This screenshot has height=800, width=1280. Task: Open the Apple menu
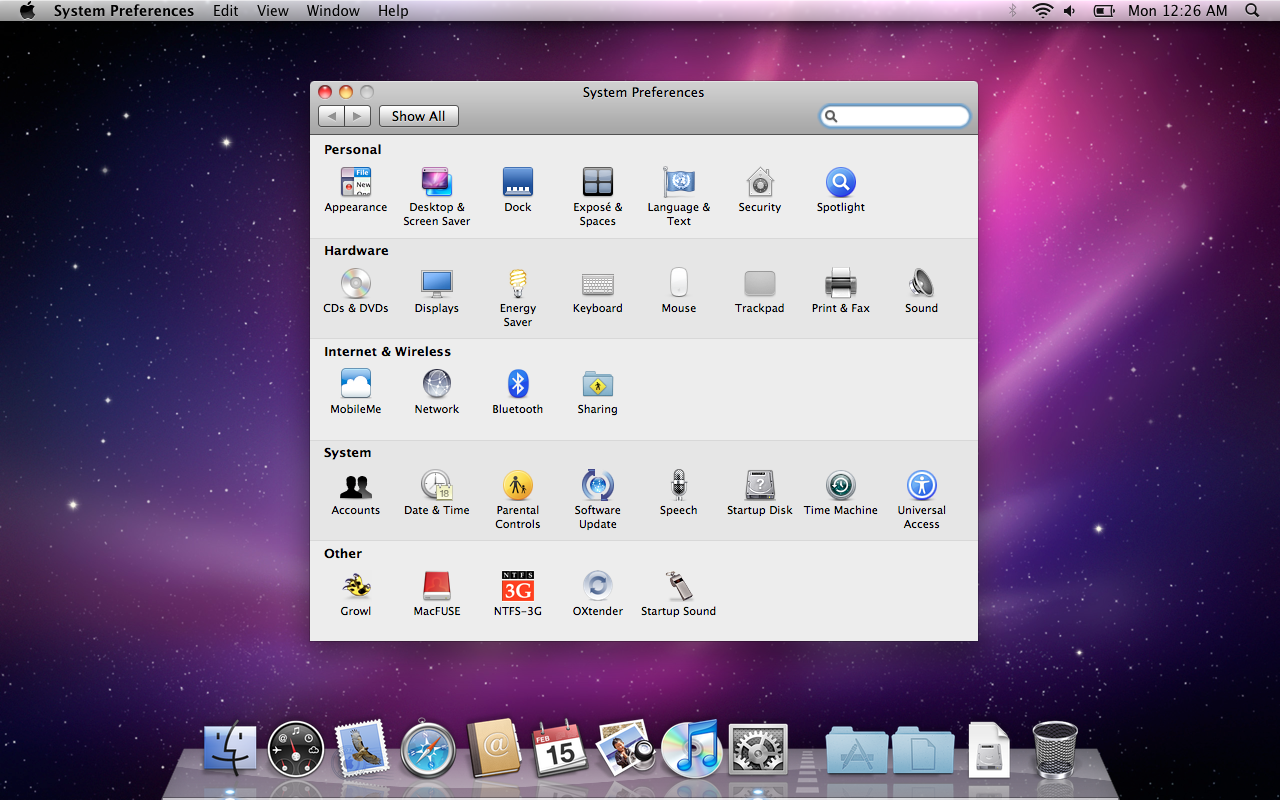pyautogui.click(x=27, y=11)
